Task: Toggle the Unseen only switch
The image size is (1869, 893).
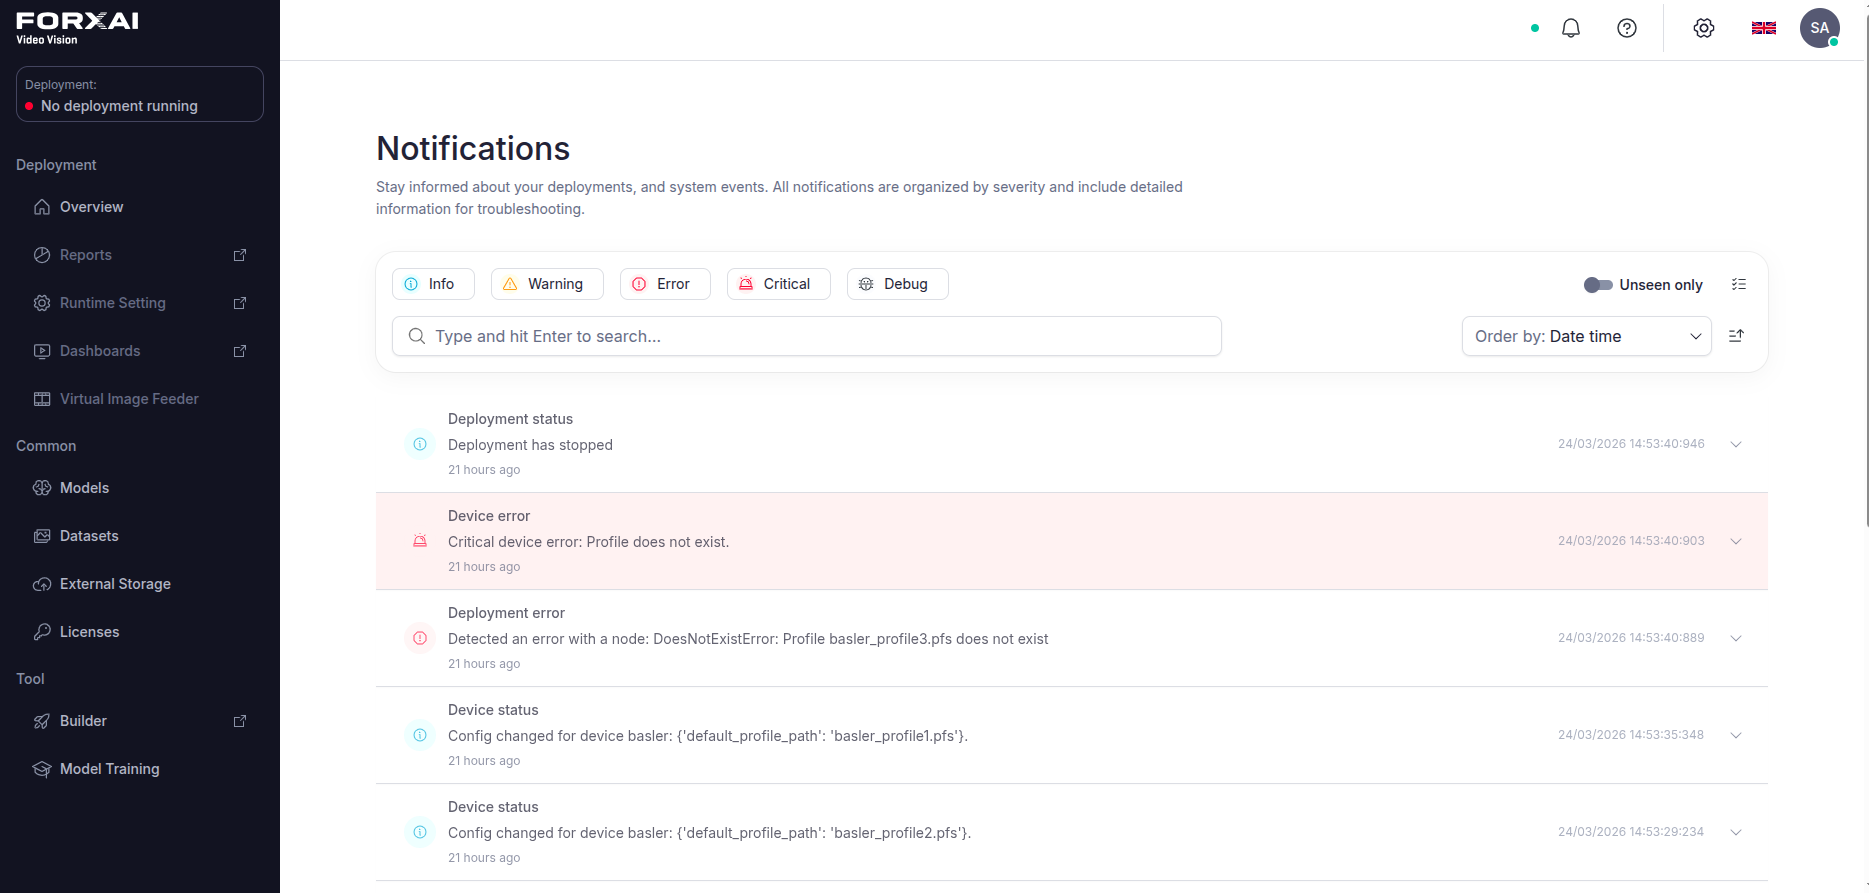Action: point(1598,285)
